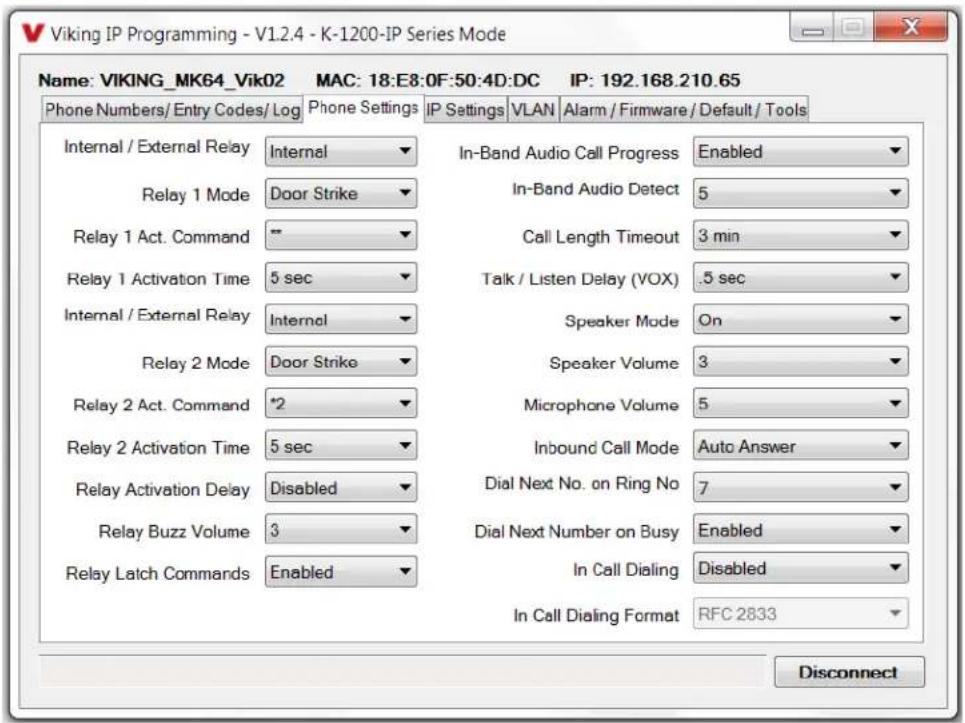Change the Call Length Timeout dropdown
The height and width of the screenshot is (723, 965).
coord(801,236)
